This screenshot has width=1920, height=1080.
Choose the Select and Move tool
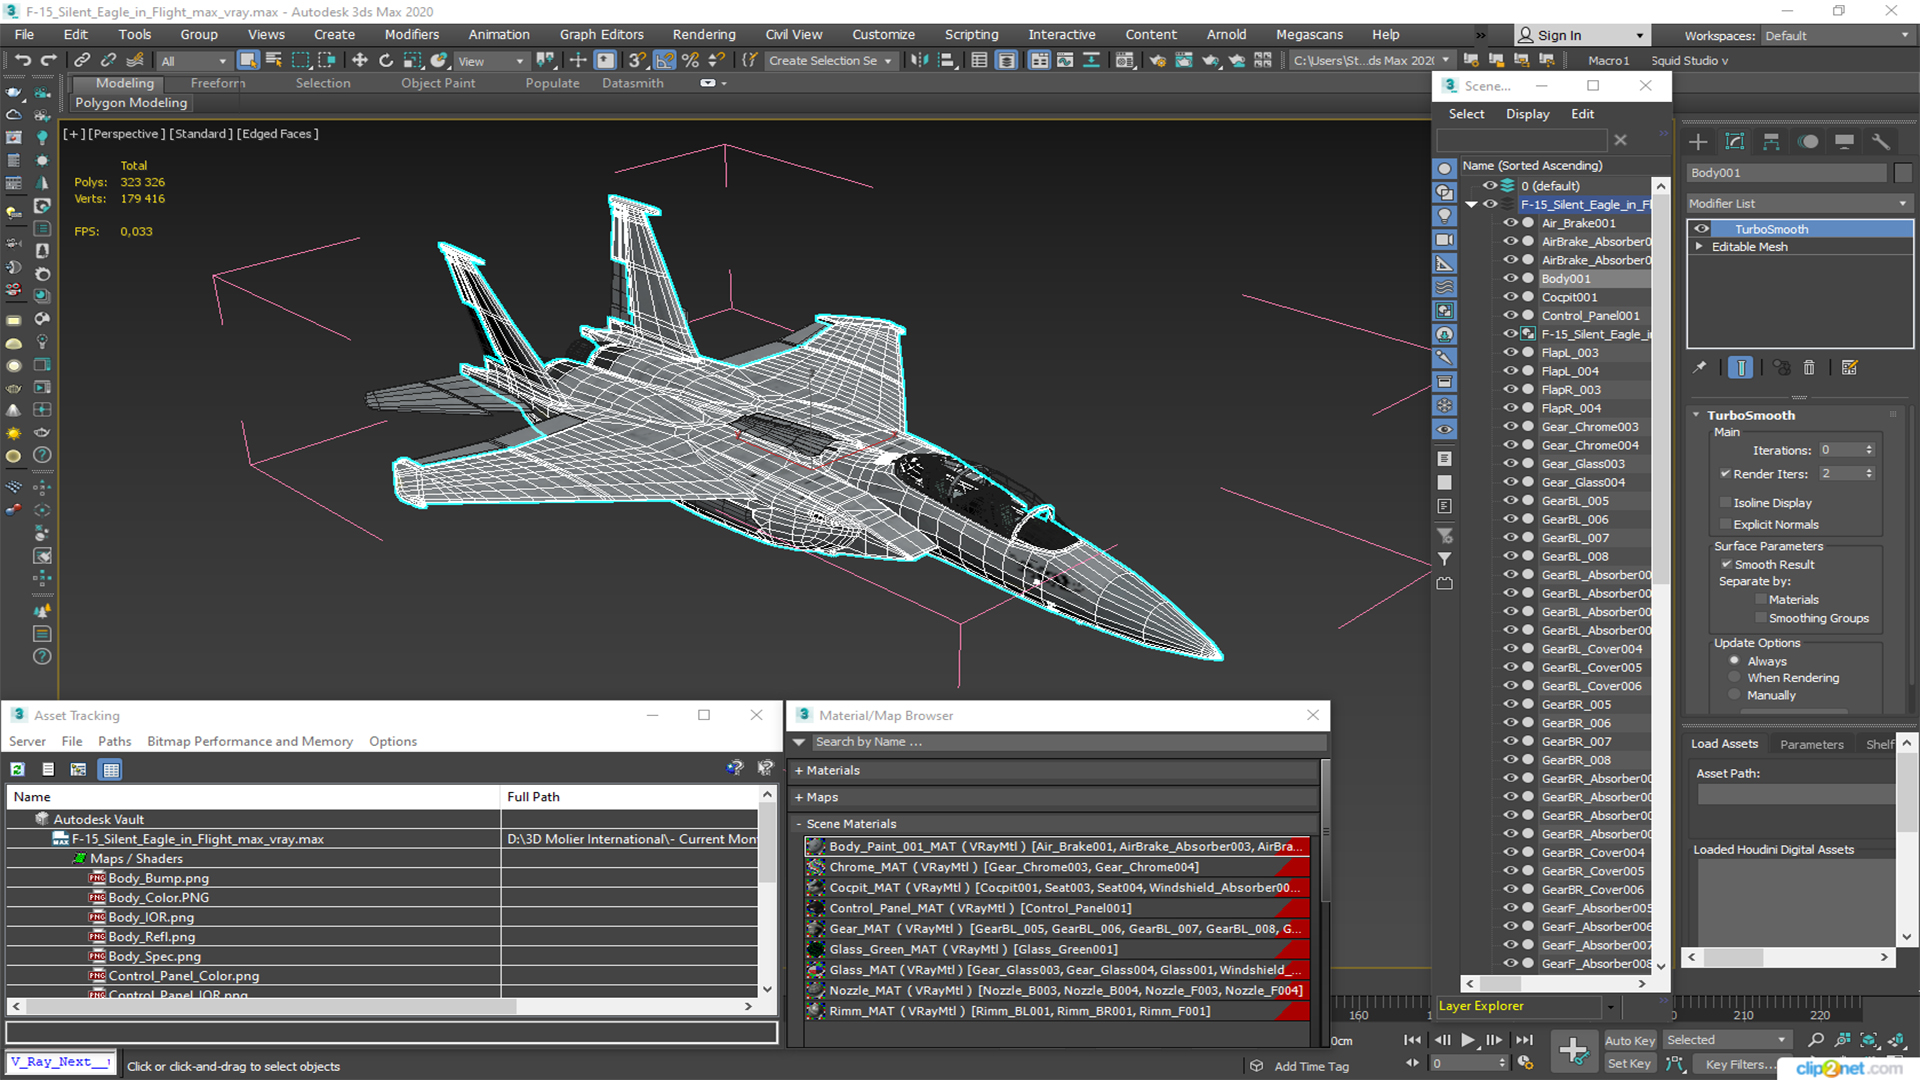[360, 60]
